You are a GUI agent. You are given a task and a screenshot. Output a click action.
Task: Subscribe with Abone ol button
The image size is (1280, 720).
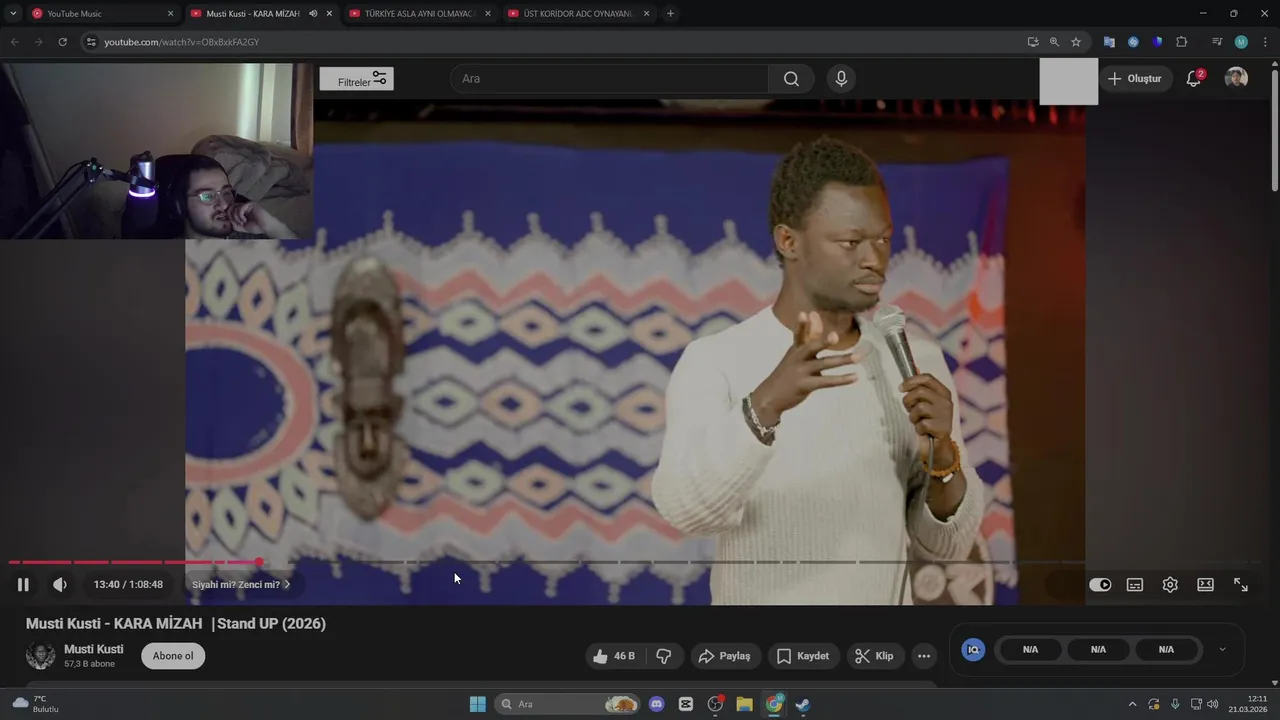(173, 656)
